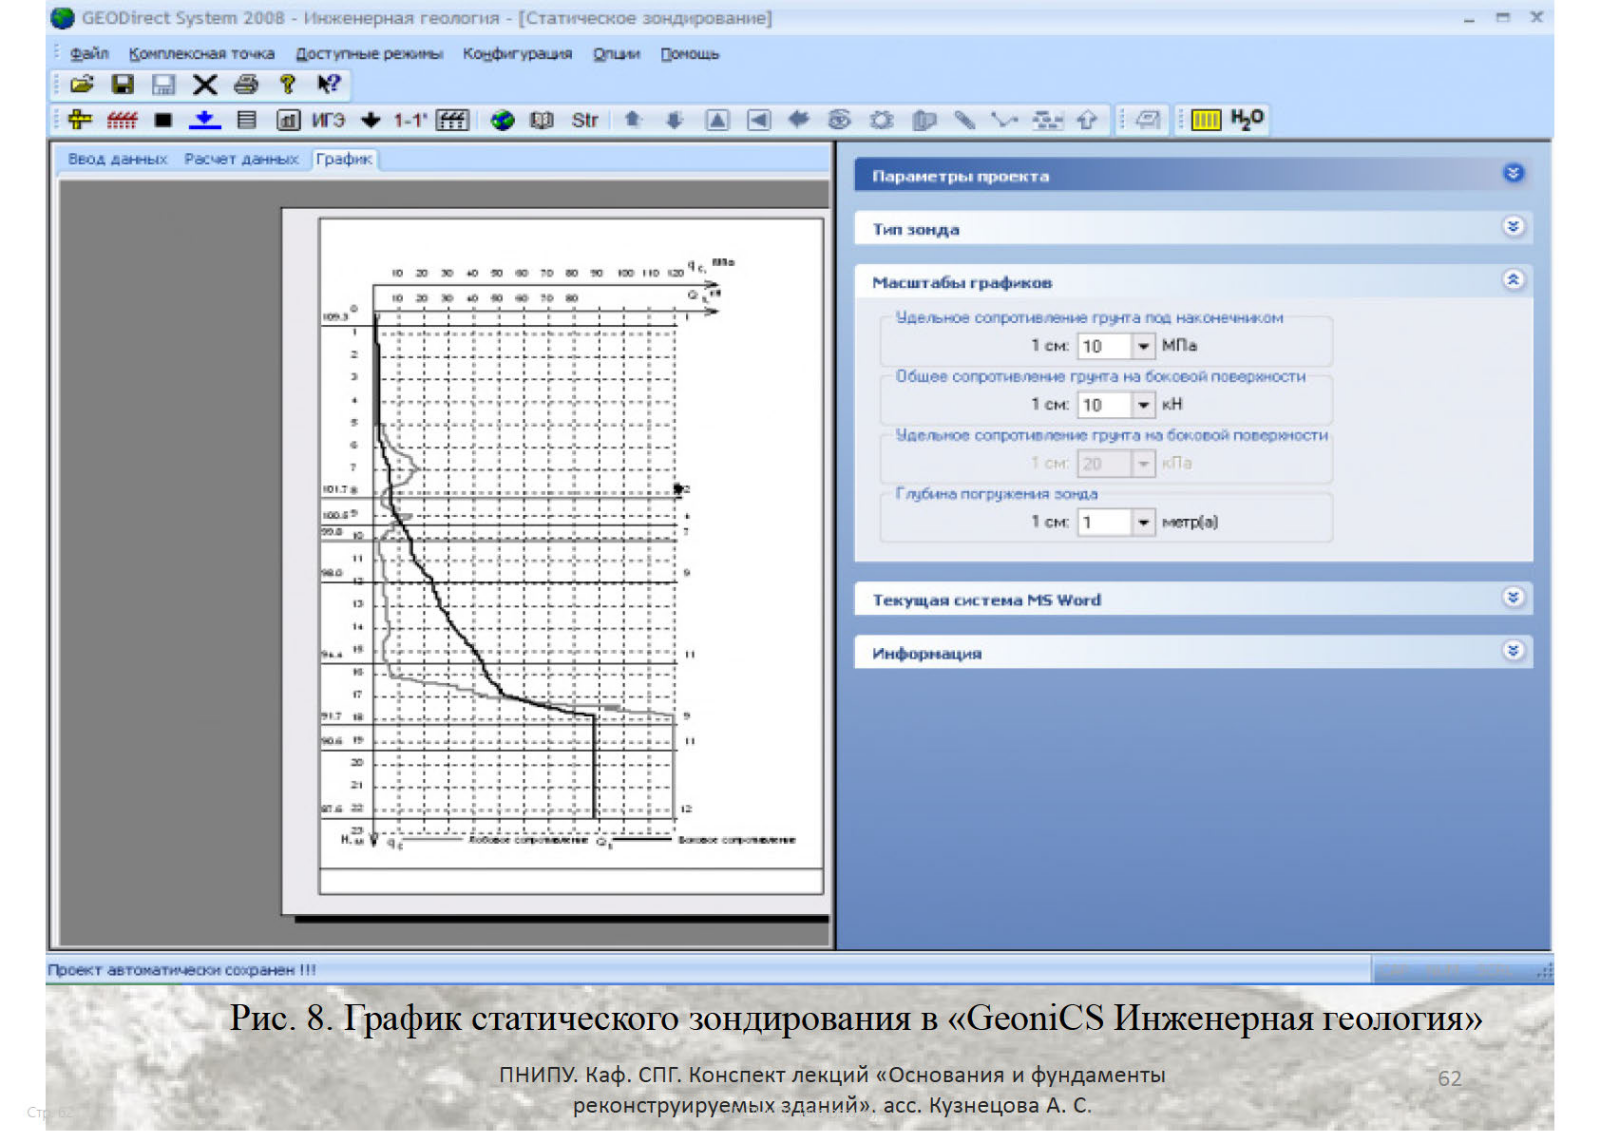Click the Str toolbar button
Viewport: 1600px width, 1132px height.
[x=585, y=121]
